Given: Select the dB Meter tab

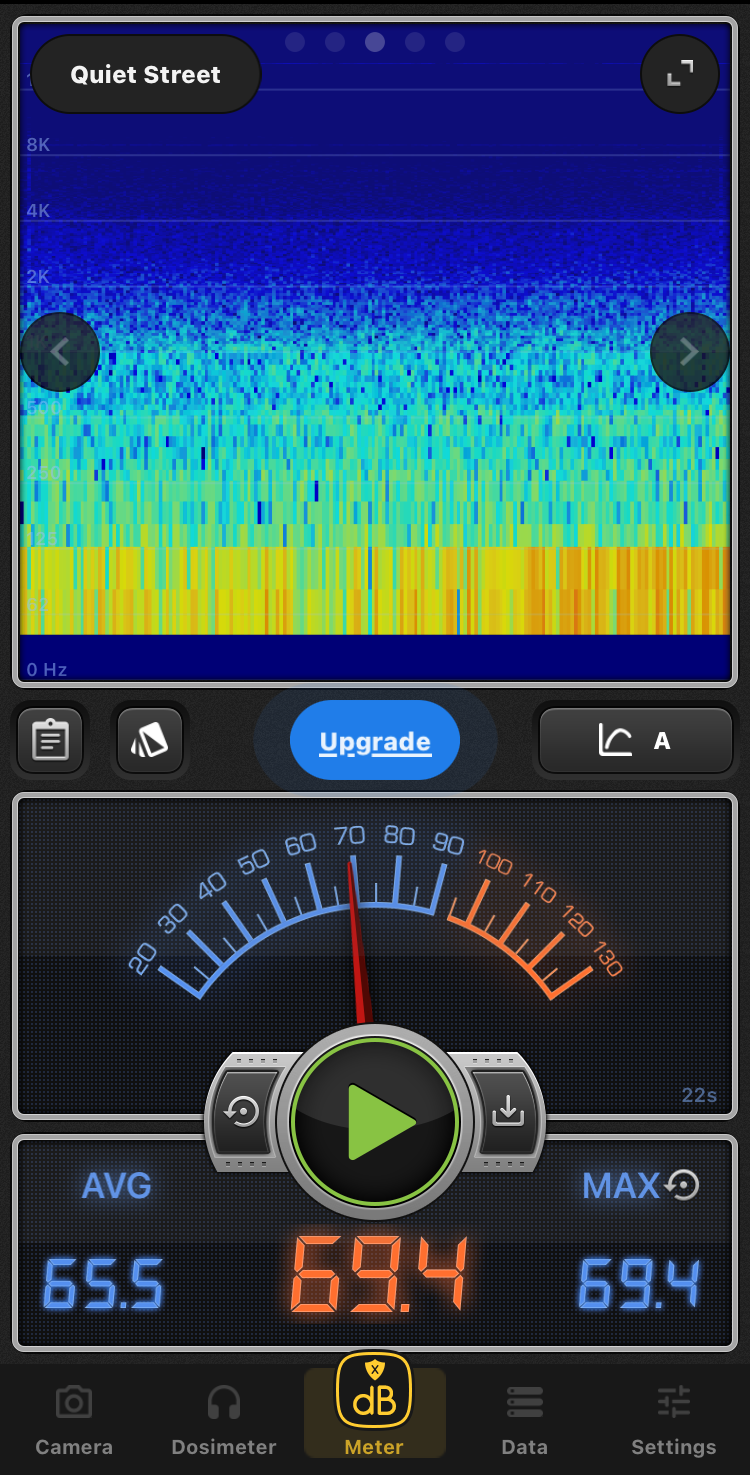Looking at the screenshot, I should pos(374,1405).
